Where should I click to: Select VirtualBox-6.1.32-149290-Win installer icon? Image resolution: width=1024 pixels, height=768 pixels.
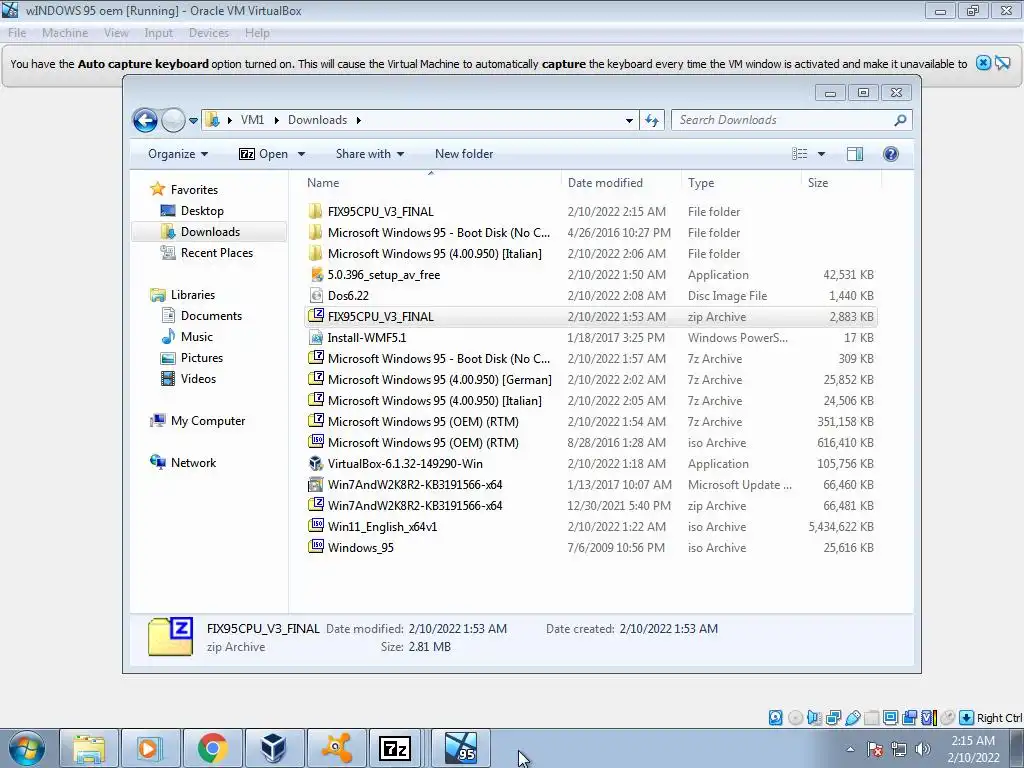(316, 464)
